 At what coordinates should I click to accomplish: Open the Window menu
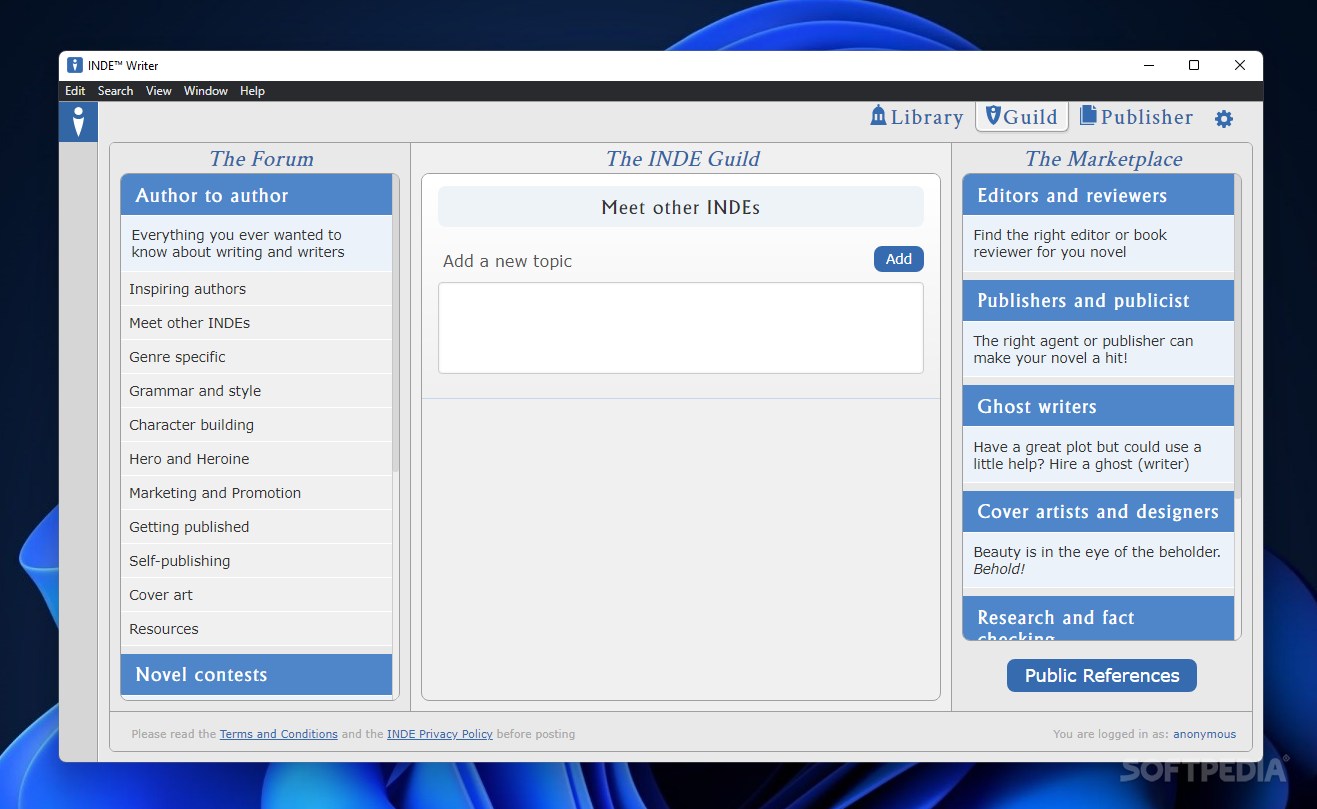[x=206, y=91]
